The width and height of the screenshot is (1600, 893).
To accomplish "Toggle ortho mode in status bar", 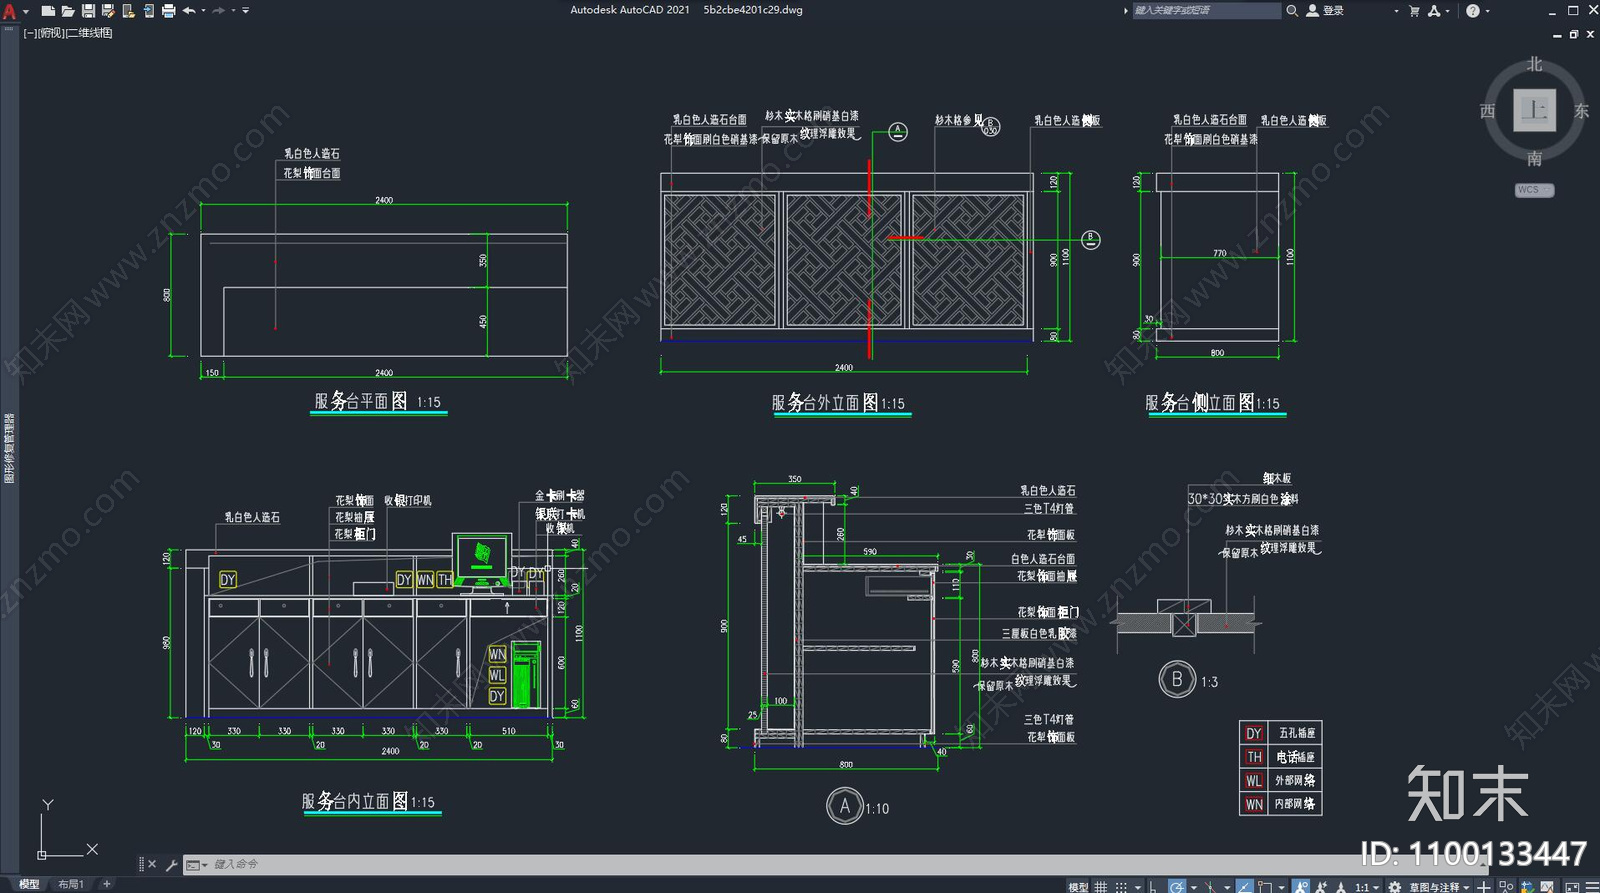I will point(1153,886).
